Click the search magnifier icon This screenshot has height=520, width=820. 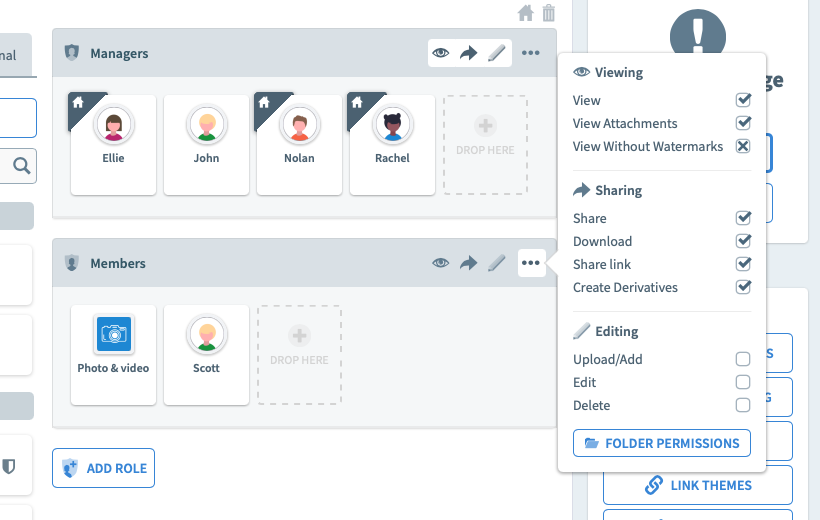[21, 166]
